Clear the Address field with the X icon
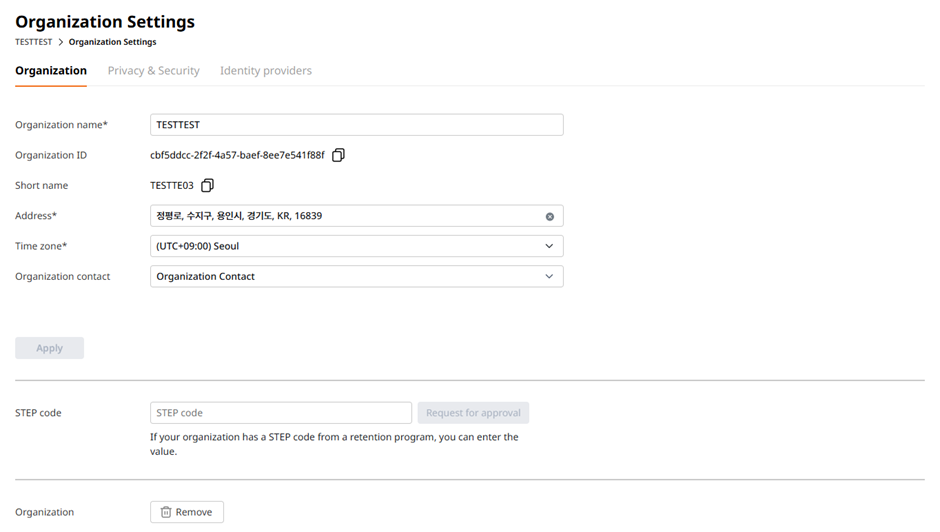Viewport: 940px width, 532px height. (x=550, y=217)
